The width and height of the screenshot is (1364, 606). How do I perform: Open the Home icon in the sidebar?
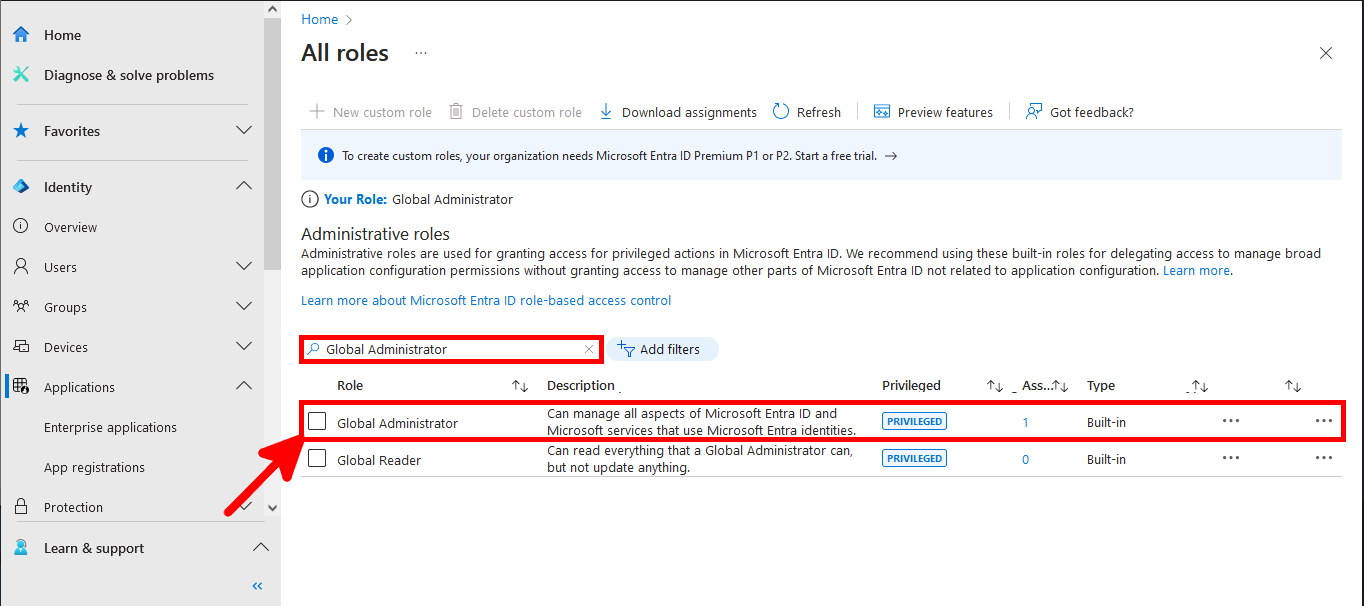click(20, 34)
